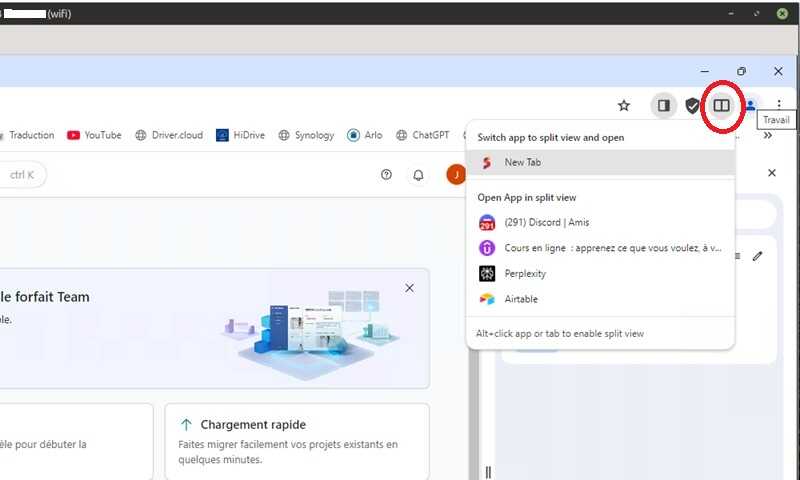Bookmark this page with the star icon
800x480 pixels.
[623, 106]
